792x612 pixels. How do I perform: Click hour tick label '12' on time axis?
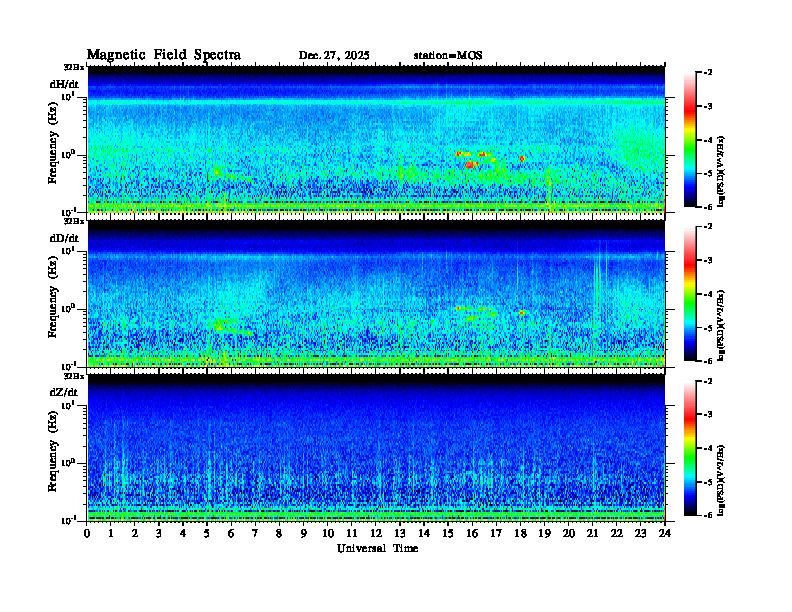(376, 534)
